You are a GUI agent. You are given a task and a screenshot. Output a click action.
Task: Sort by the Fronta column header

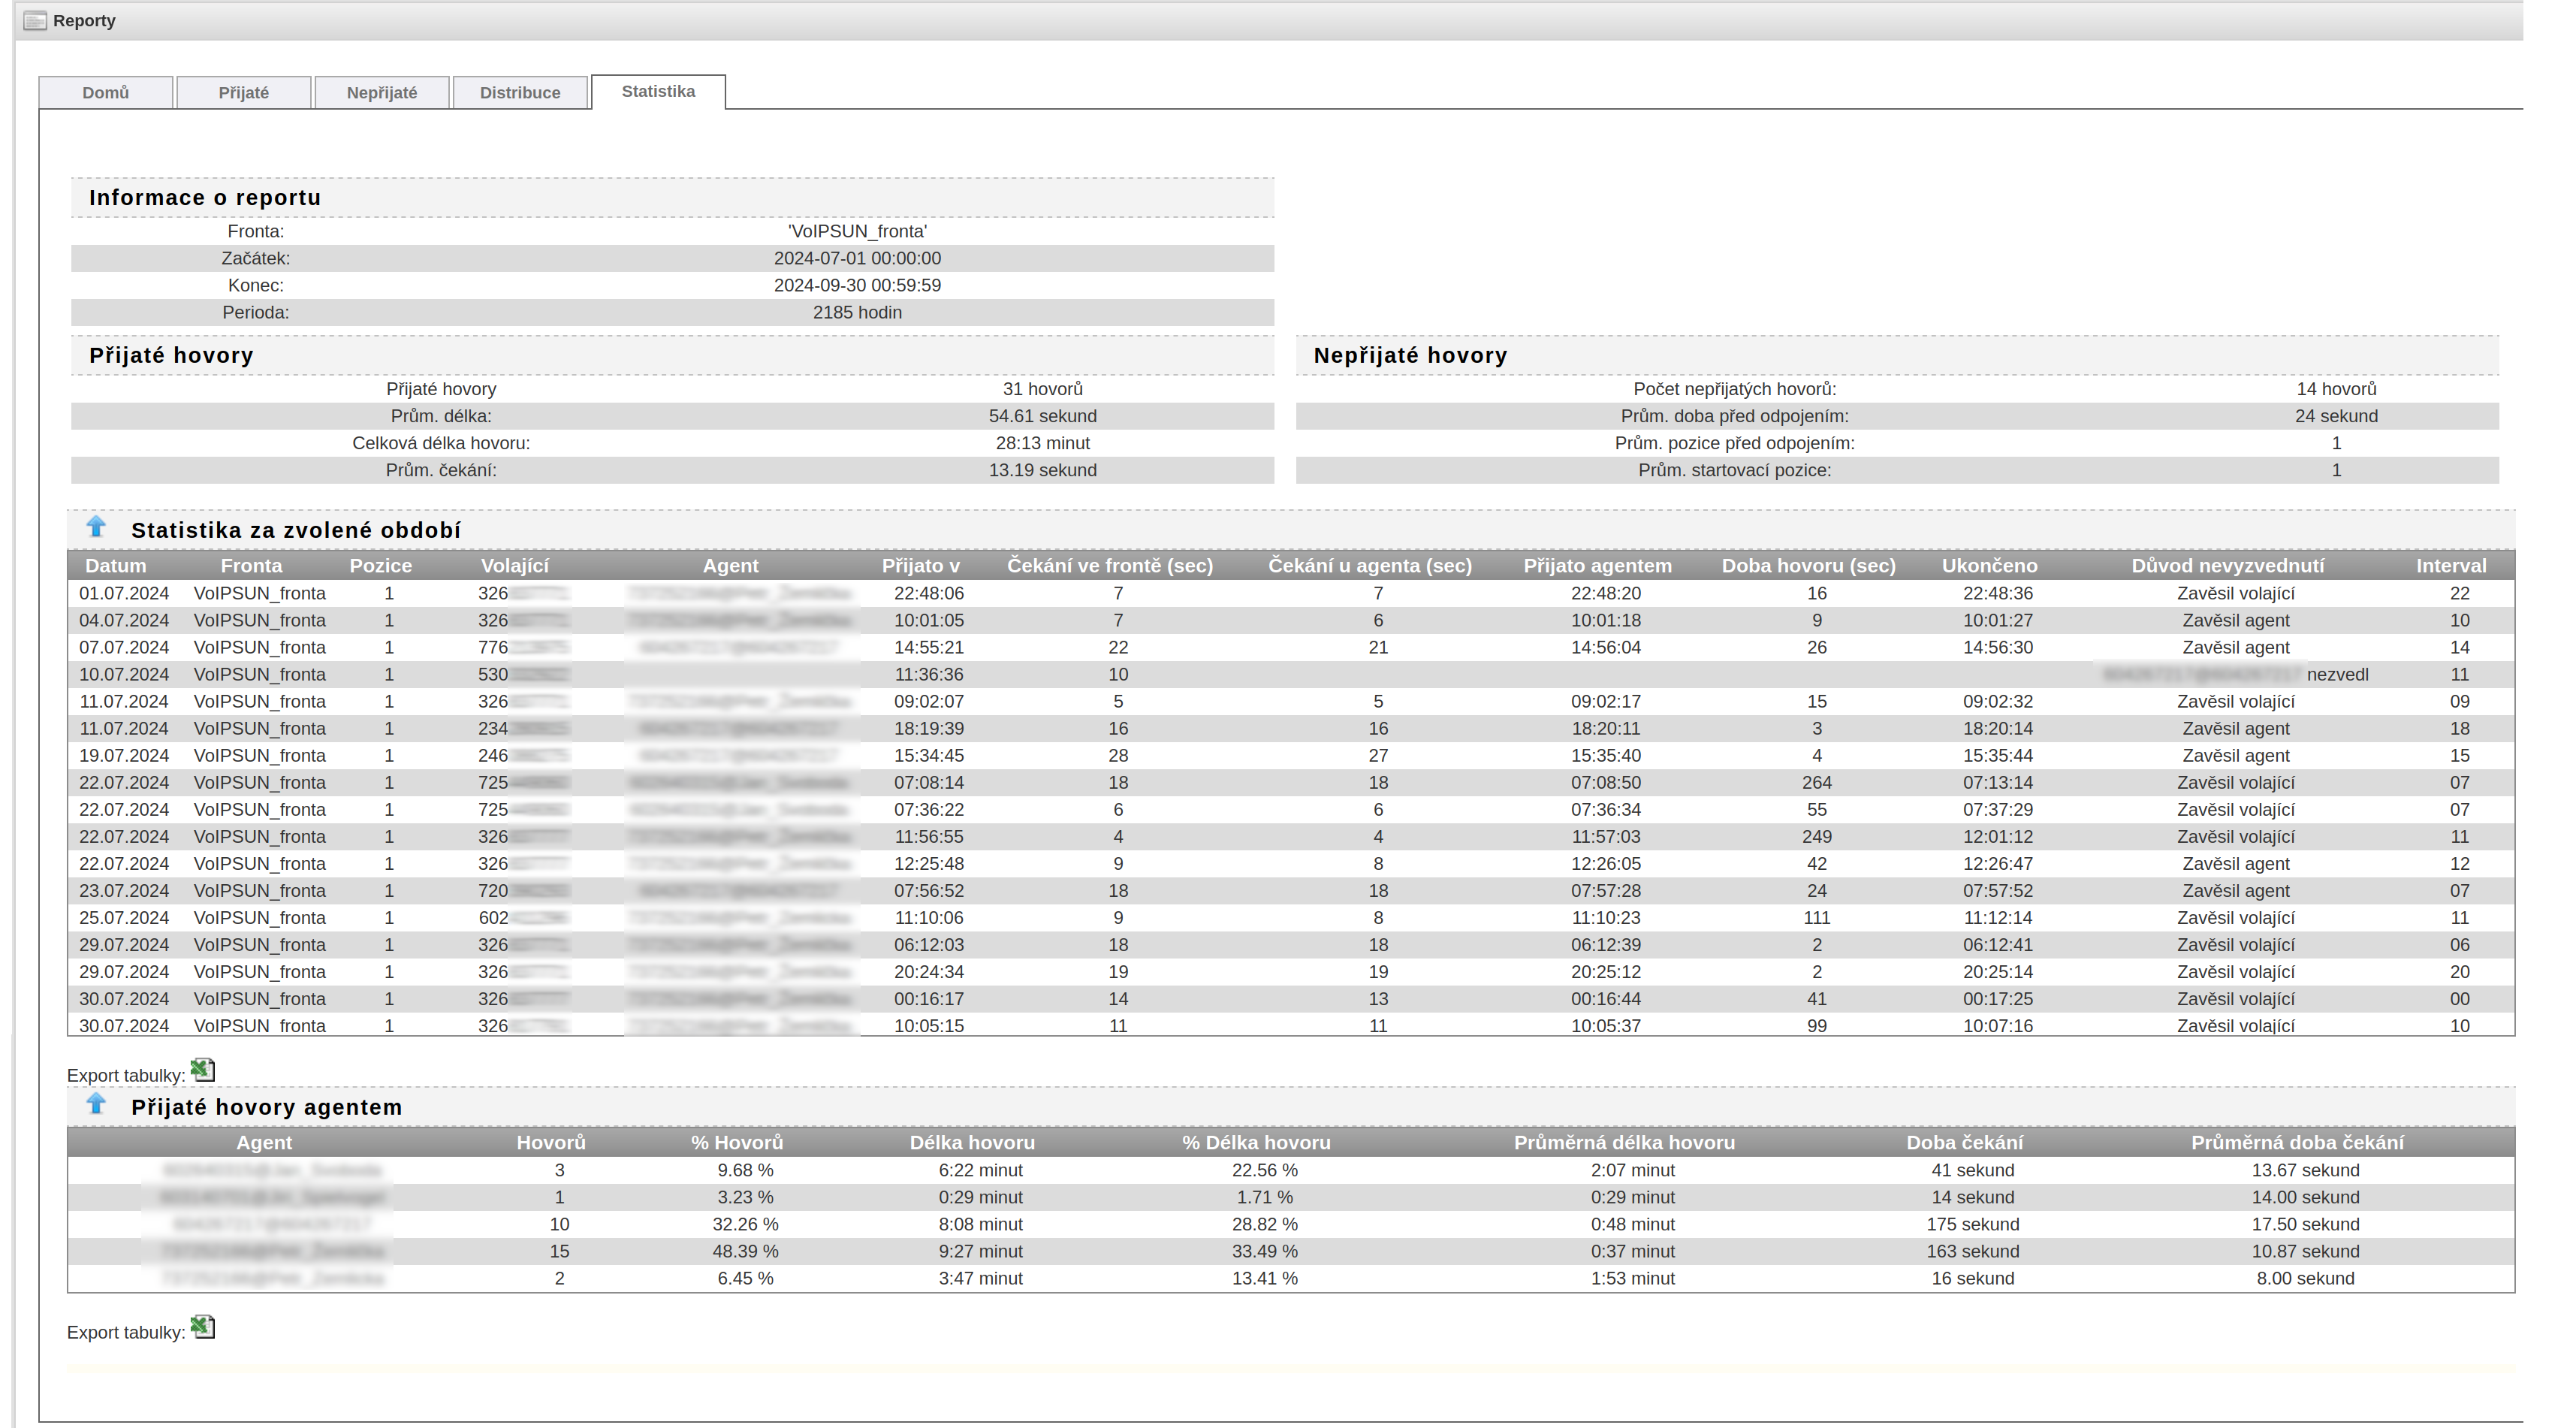click(x=252, y=566)
